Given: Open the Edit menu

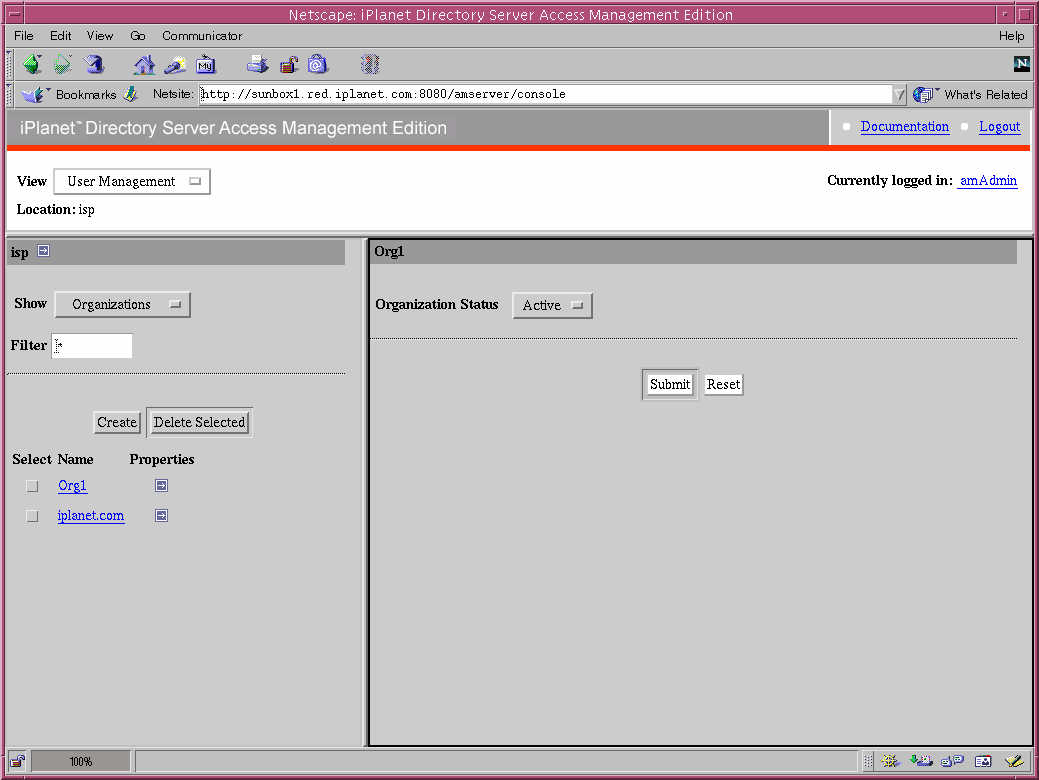Looking at the screenshot, I should 60,36.
